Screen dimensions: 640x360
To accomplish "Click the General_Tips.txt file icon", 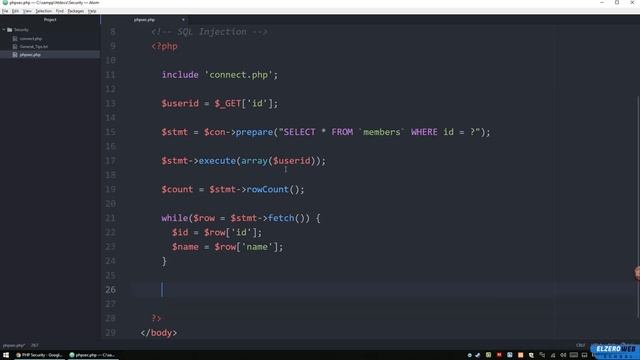I will click(x=15, y=47).
